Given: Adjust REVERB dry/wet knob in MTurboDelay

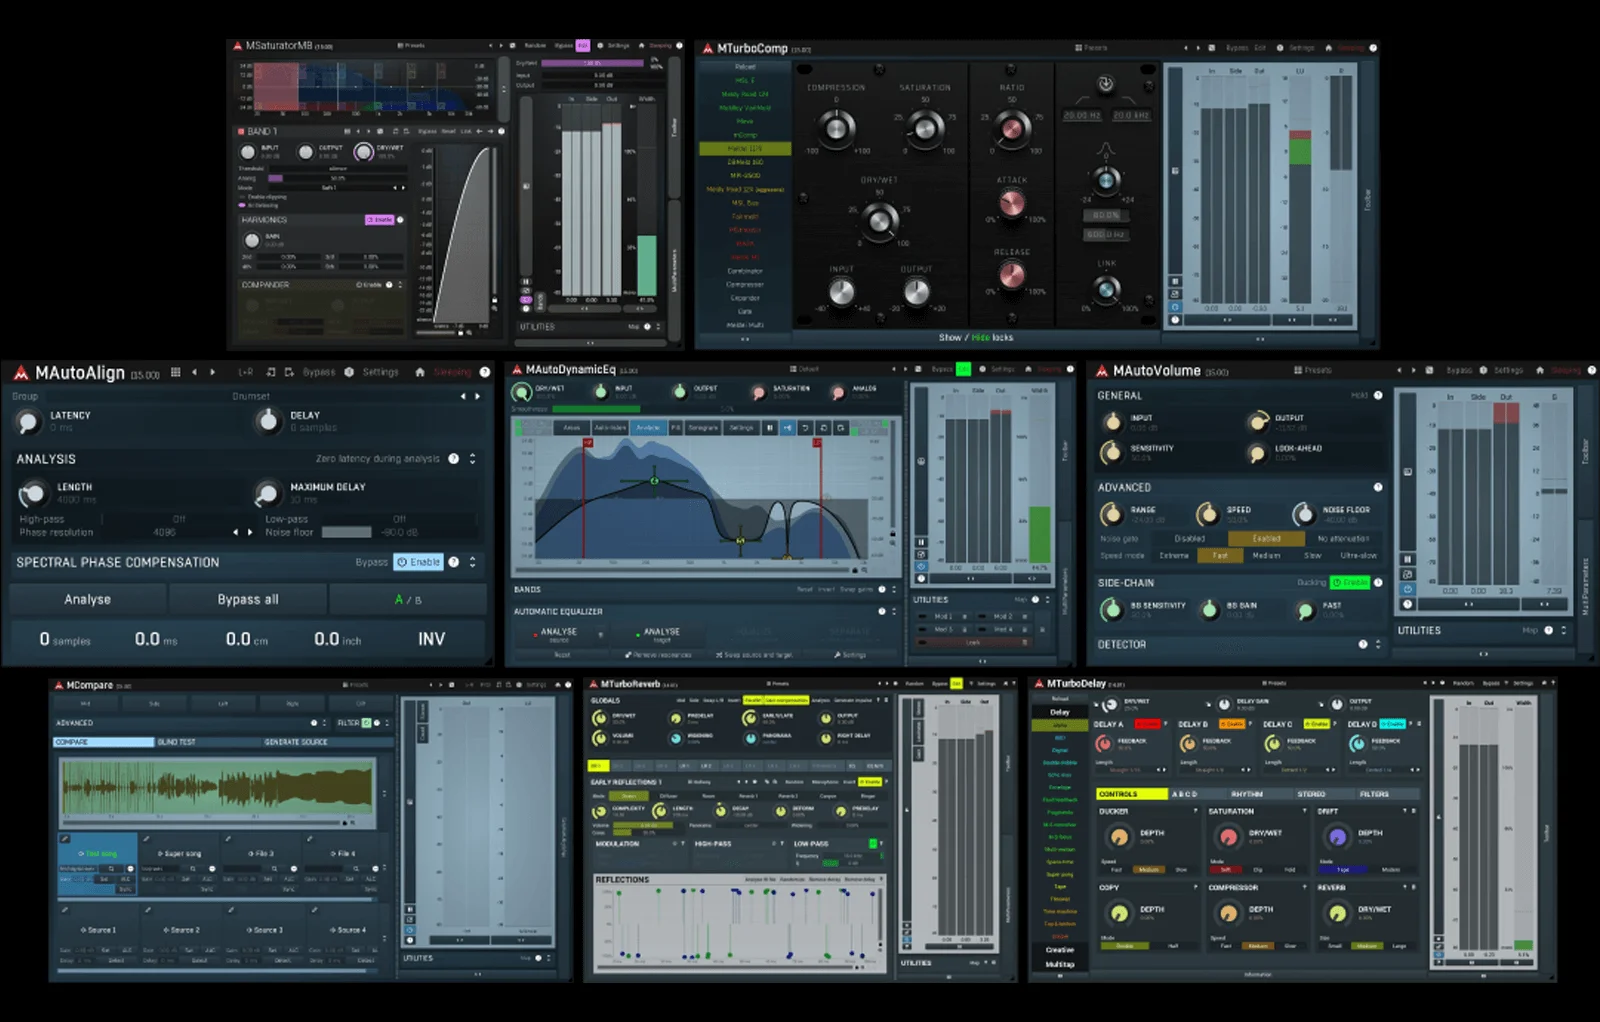Looking at the screenshot, I should (1336, 913).
